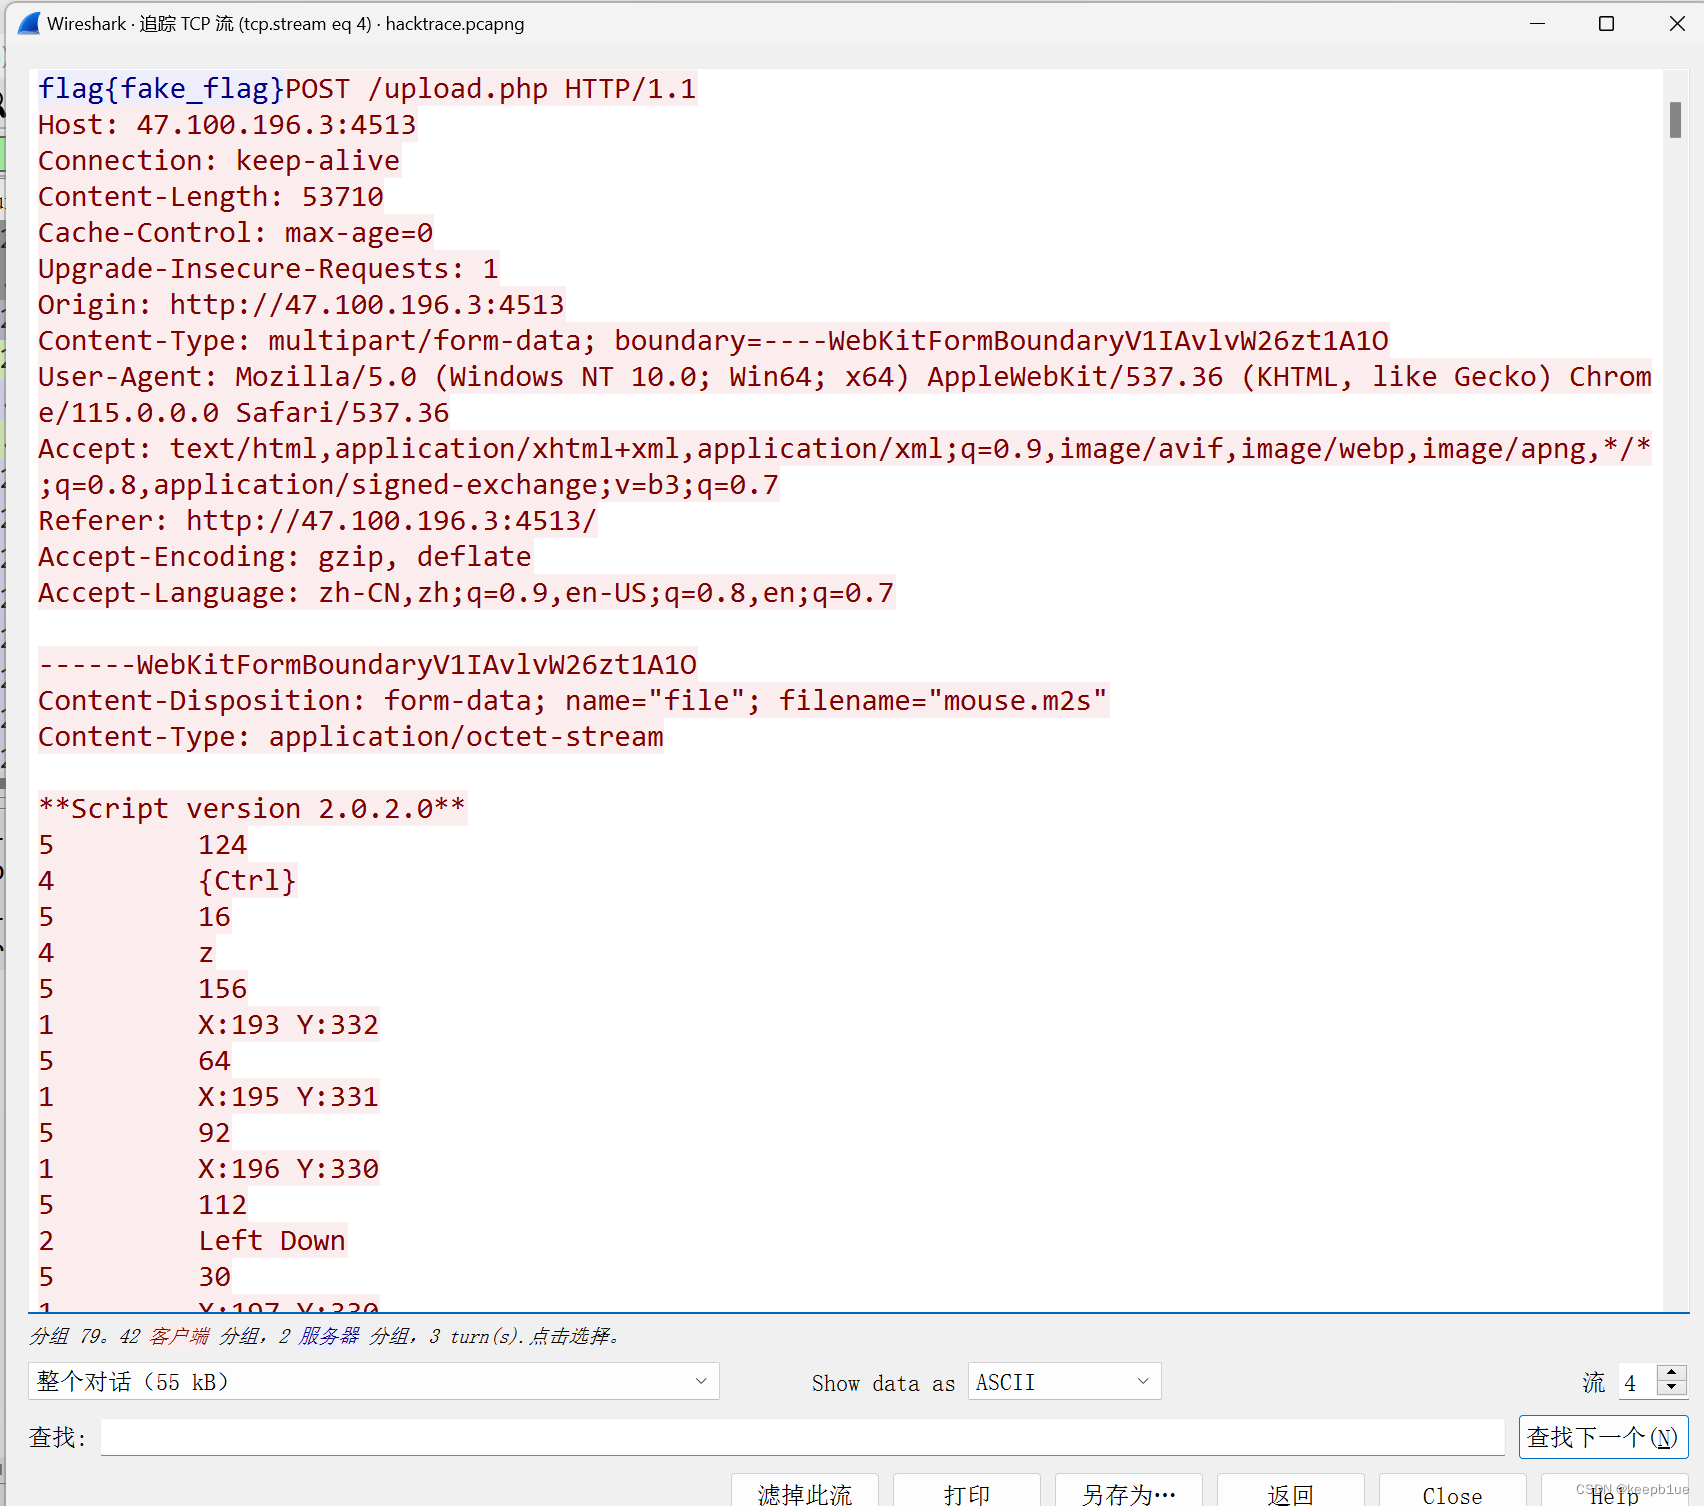
Task: Click the POST /upload.php HTTP/1.1 text
Action: 491,89
